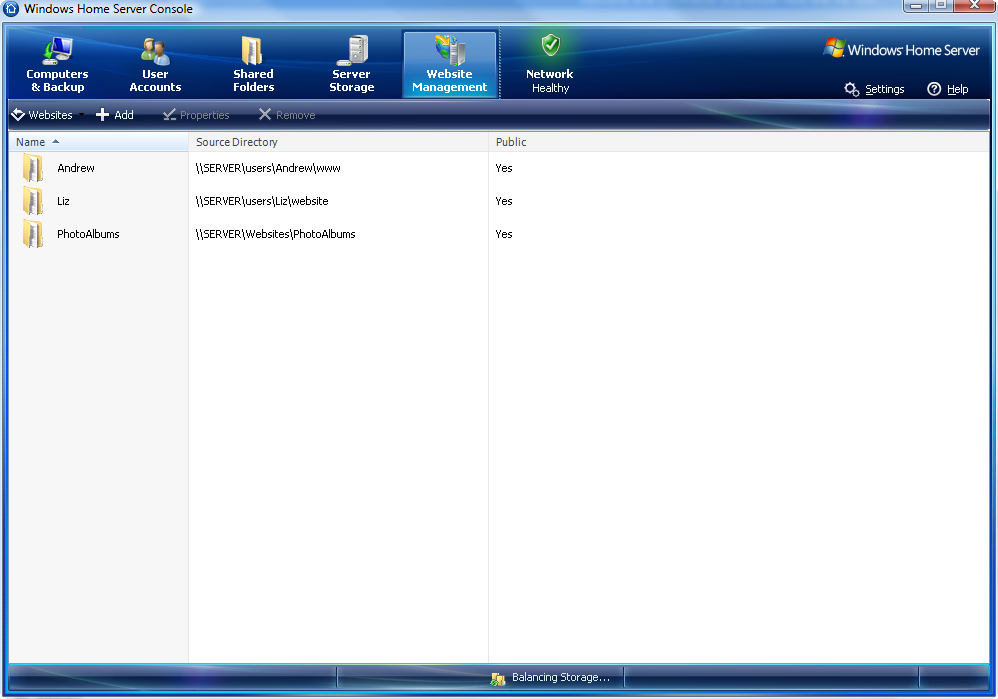998x699 pixels.
Task: Click the Computers & Backup monitor icon
Action: tap(57, 51)
